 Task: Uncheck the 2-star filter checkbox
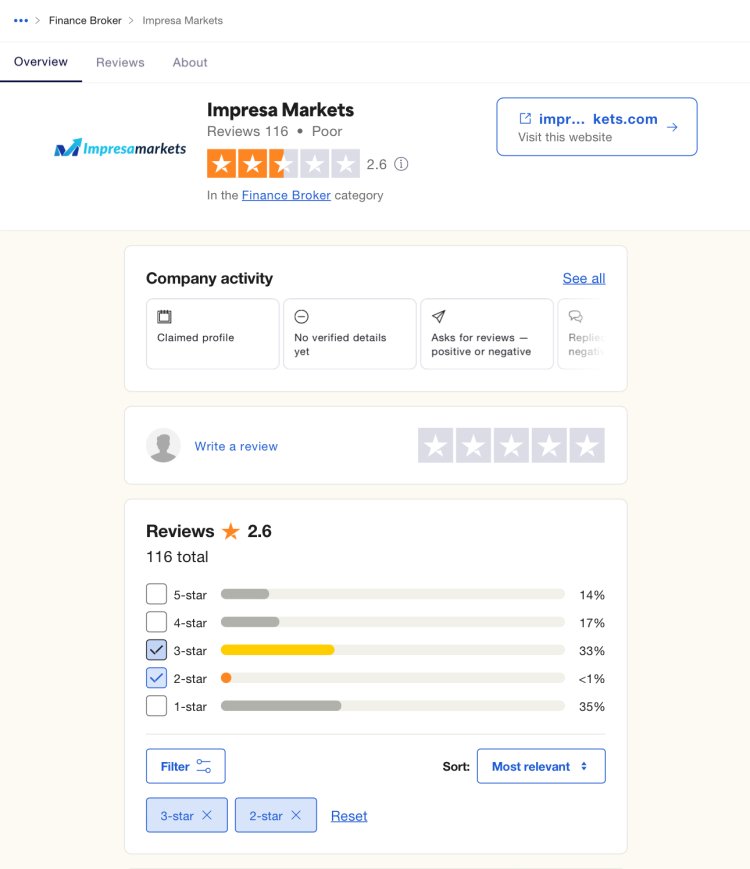156,678
